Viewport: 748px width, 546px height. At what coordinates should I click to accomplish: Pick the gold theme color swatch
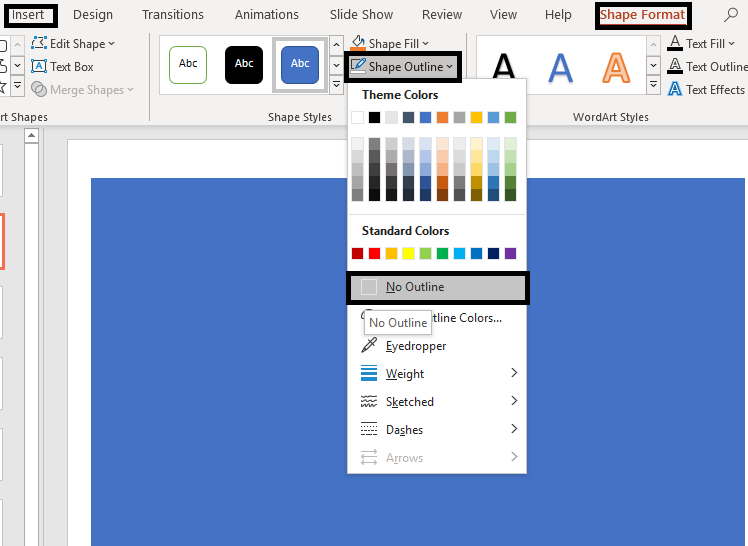pos(476,117)
